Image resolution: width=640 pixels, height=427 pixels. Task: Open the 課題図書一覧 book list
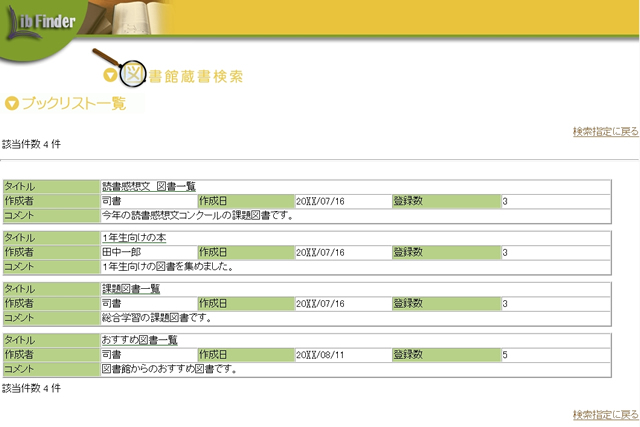pos(131,289)
